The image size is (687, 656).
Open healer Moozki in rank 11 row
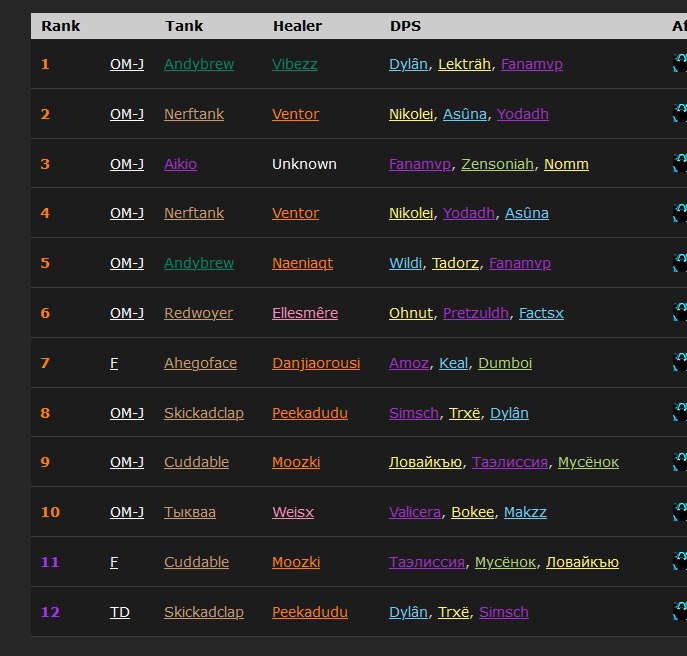(x=296, y=562)
